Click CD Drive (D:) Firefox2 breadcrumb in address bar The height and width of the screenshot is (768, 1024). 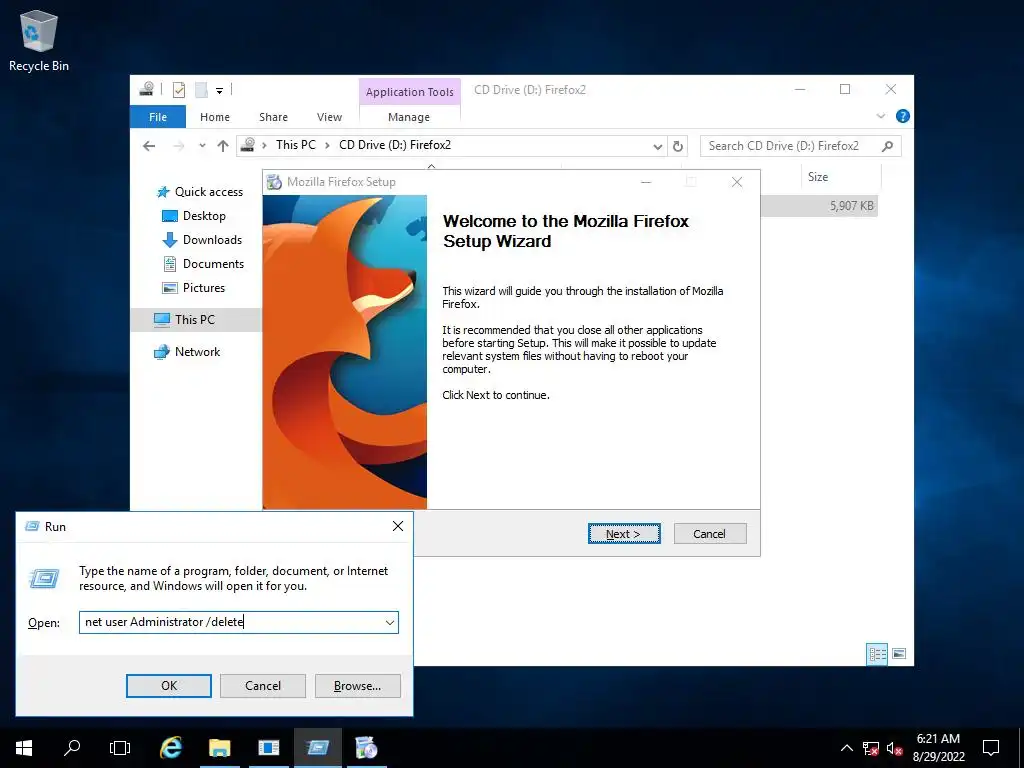pyautogui.click(x=394, y=145)
